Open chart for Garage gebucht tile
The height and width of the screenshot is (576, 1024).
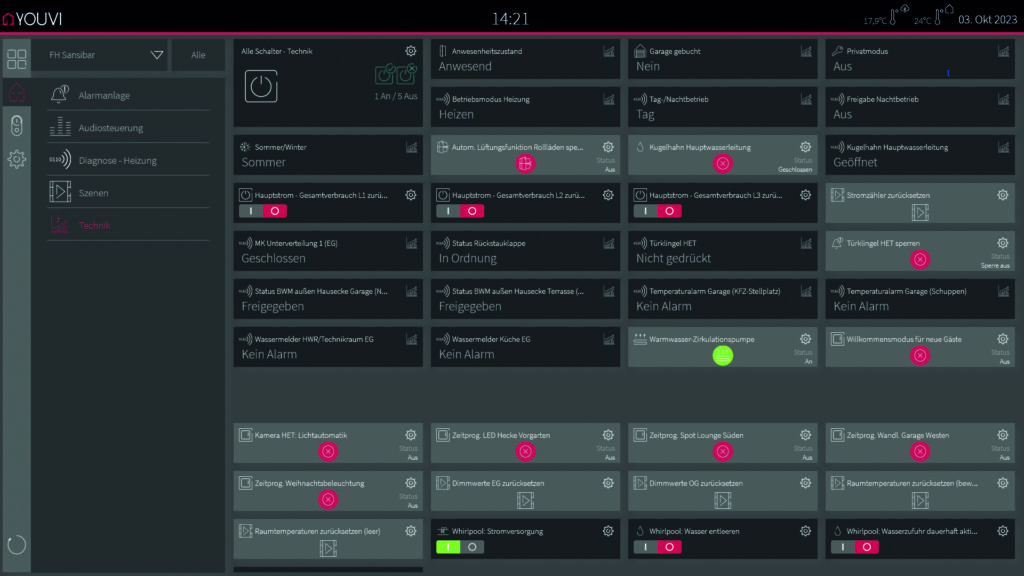point(805,51)
